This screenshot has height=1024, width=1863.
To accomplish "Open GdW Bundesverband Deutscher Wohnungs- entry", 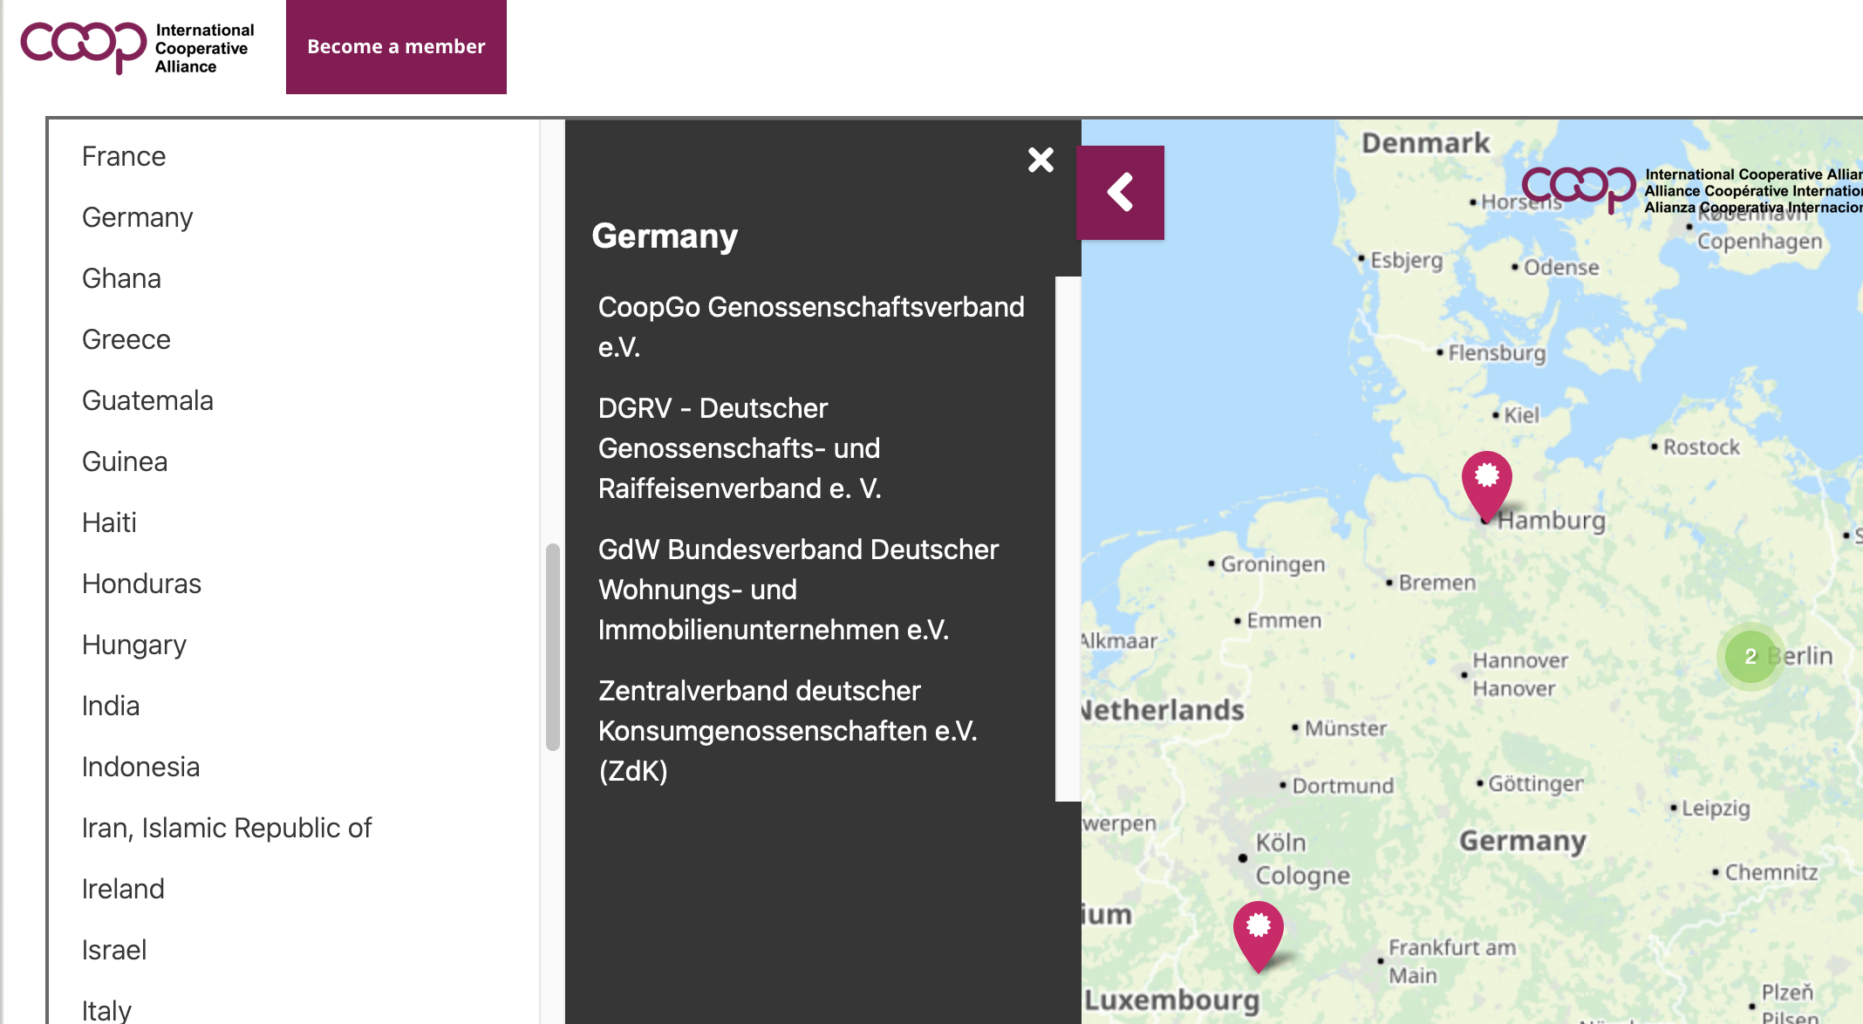I will 797,590.
